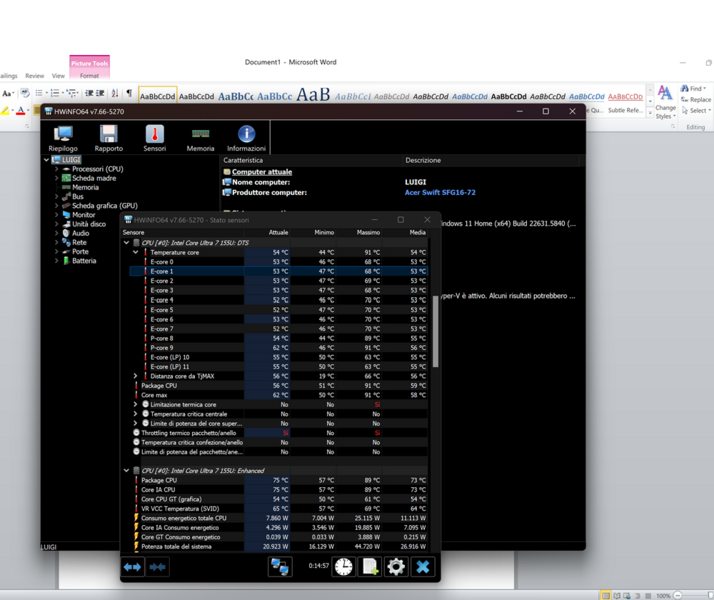Close sensors with the blue X icon

point(423,567)
